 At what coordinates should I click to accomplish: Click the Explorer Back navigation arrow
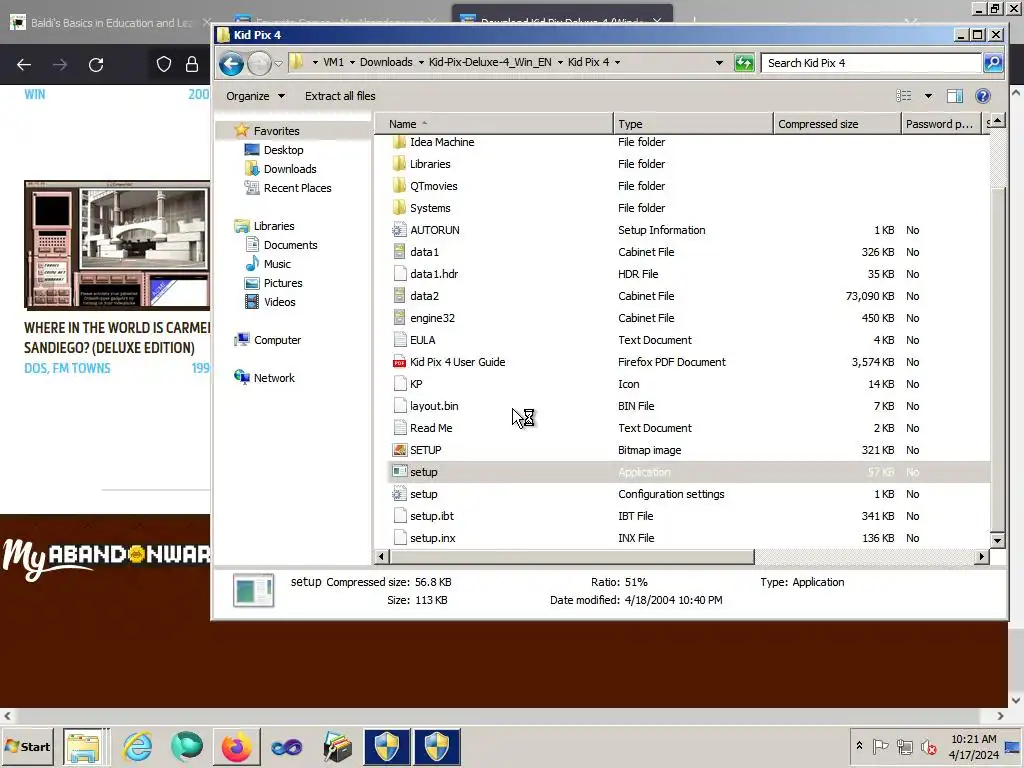tap(231, 63)
